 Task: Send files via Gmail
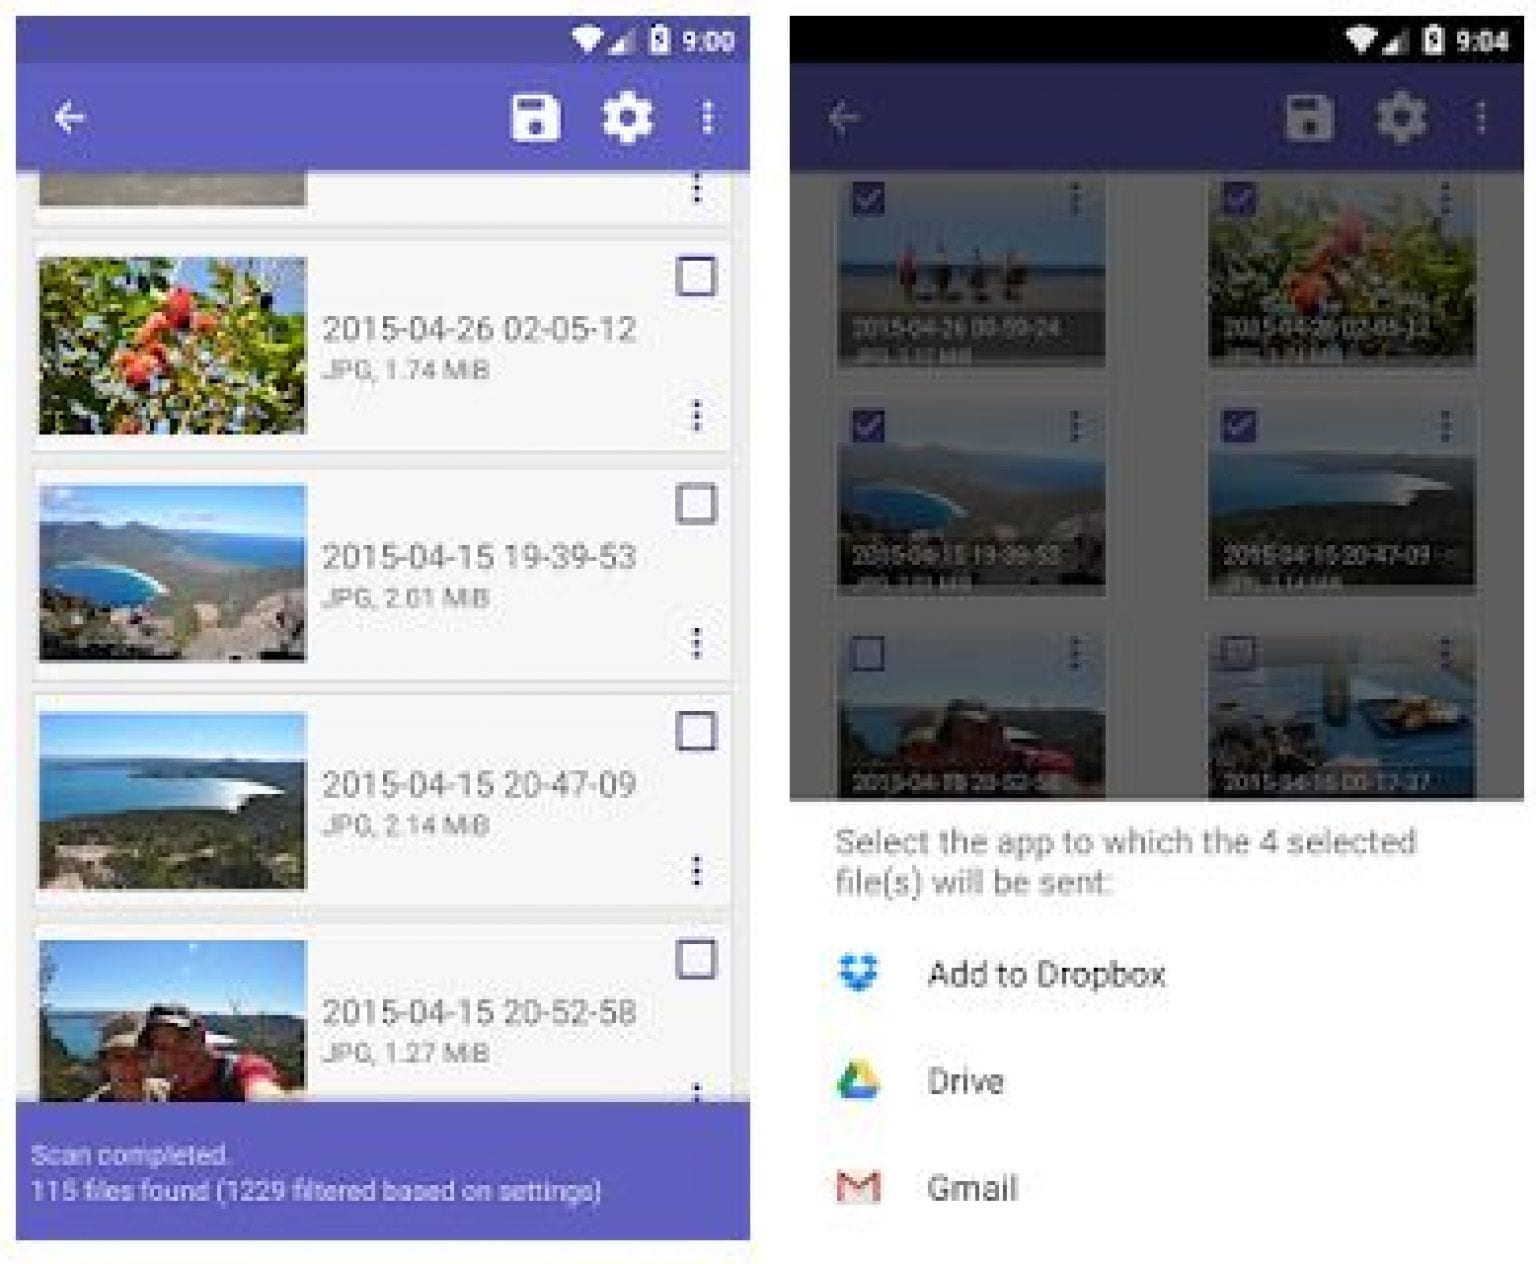click(973, 1188)
